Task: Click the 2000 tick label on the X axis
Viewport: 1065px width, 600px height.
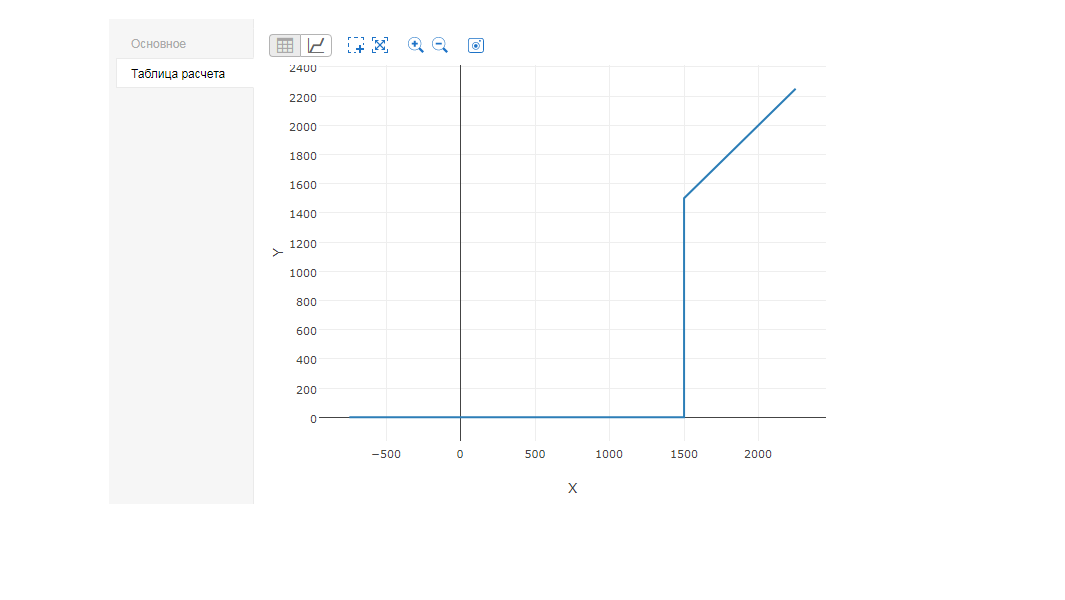Action: (758, 454)
